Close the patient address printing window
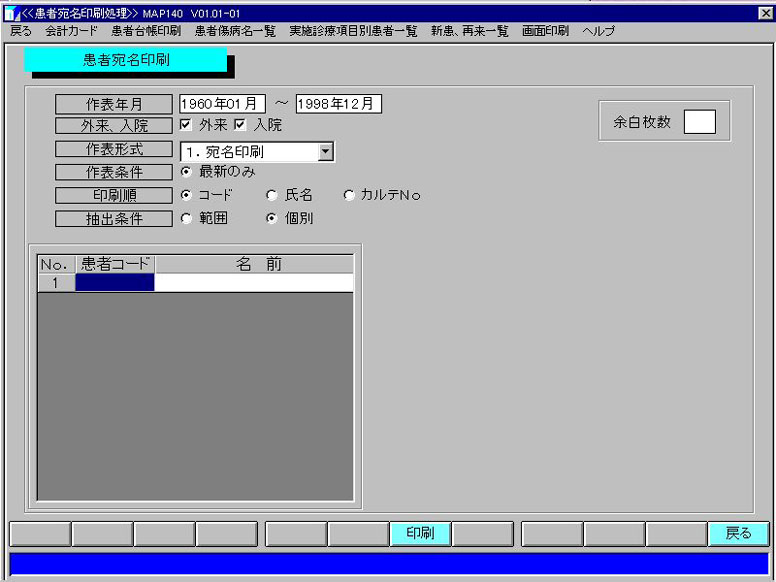 [x=765, y=13]
